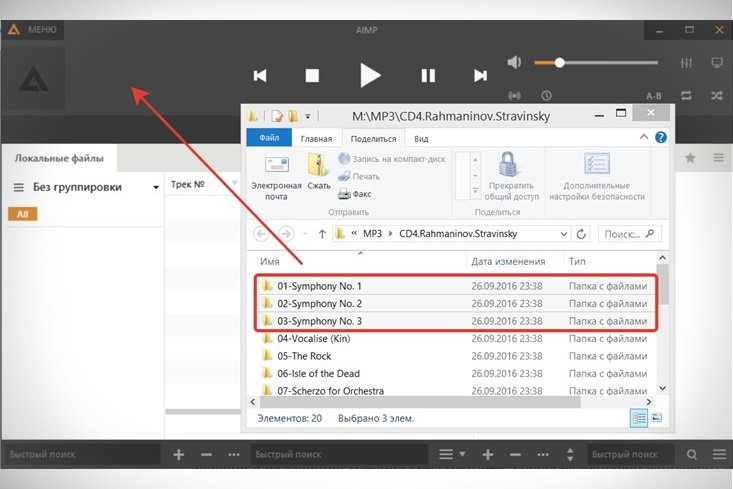This screenshot has width=733, height=489.
Task: Focus the middle Быстрый поиск field
Action: (339, 454)
